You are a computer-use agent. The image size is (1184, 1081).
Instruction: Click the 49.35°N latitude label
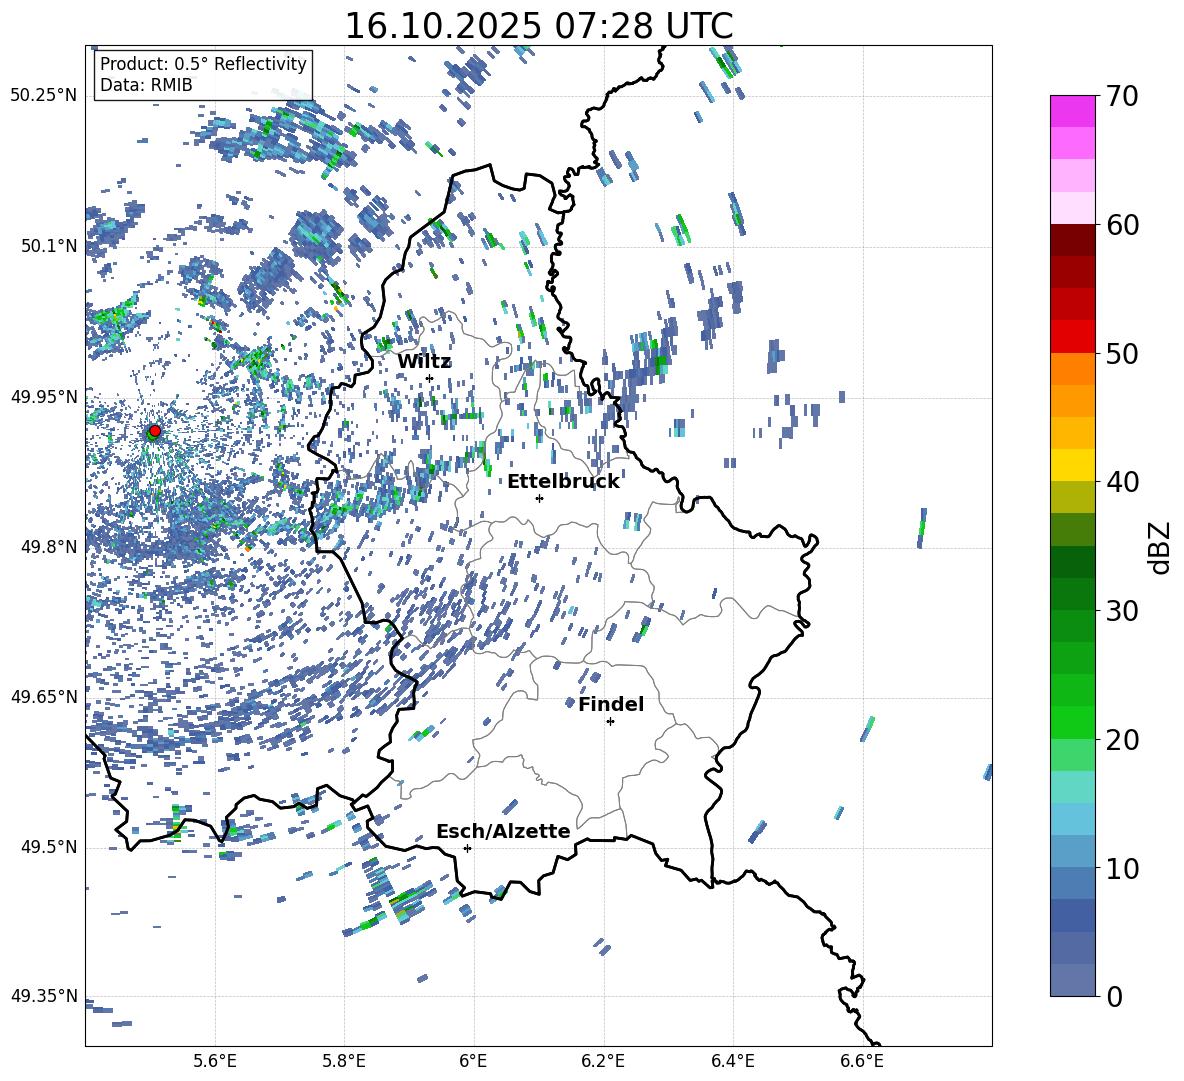point(44,996)
